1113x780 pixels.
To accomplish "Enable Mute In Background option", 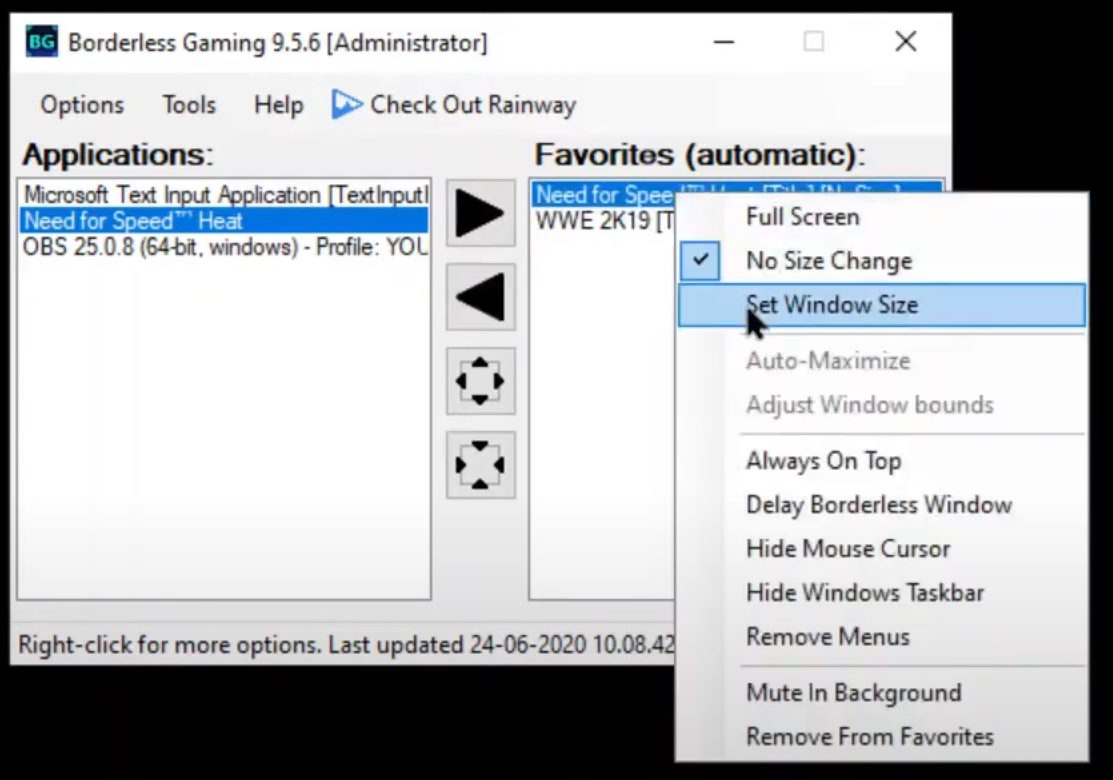I will coord(853,693).
